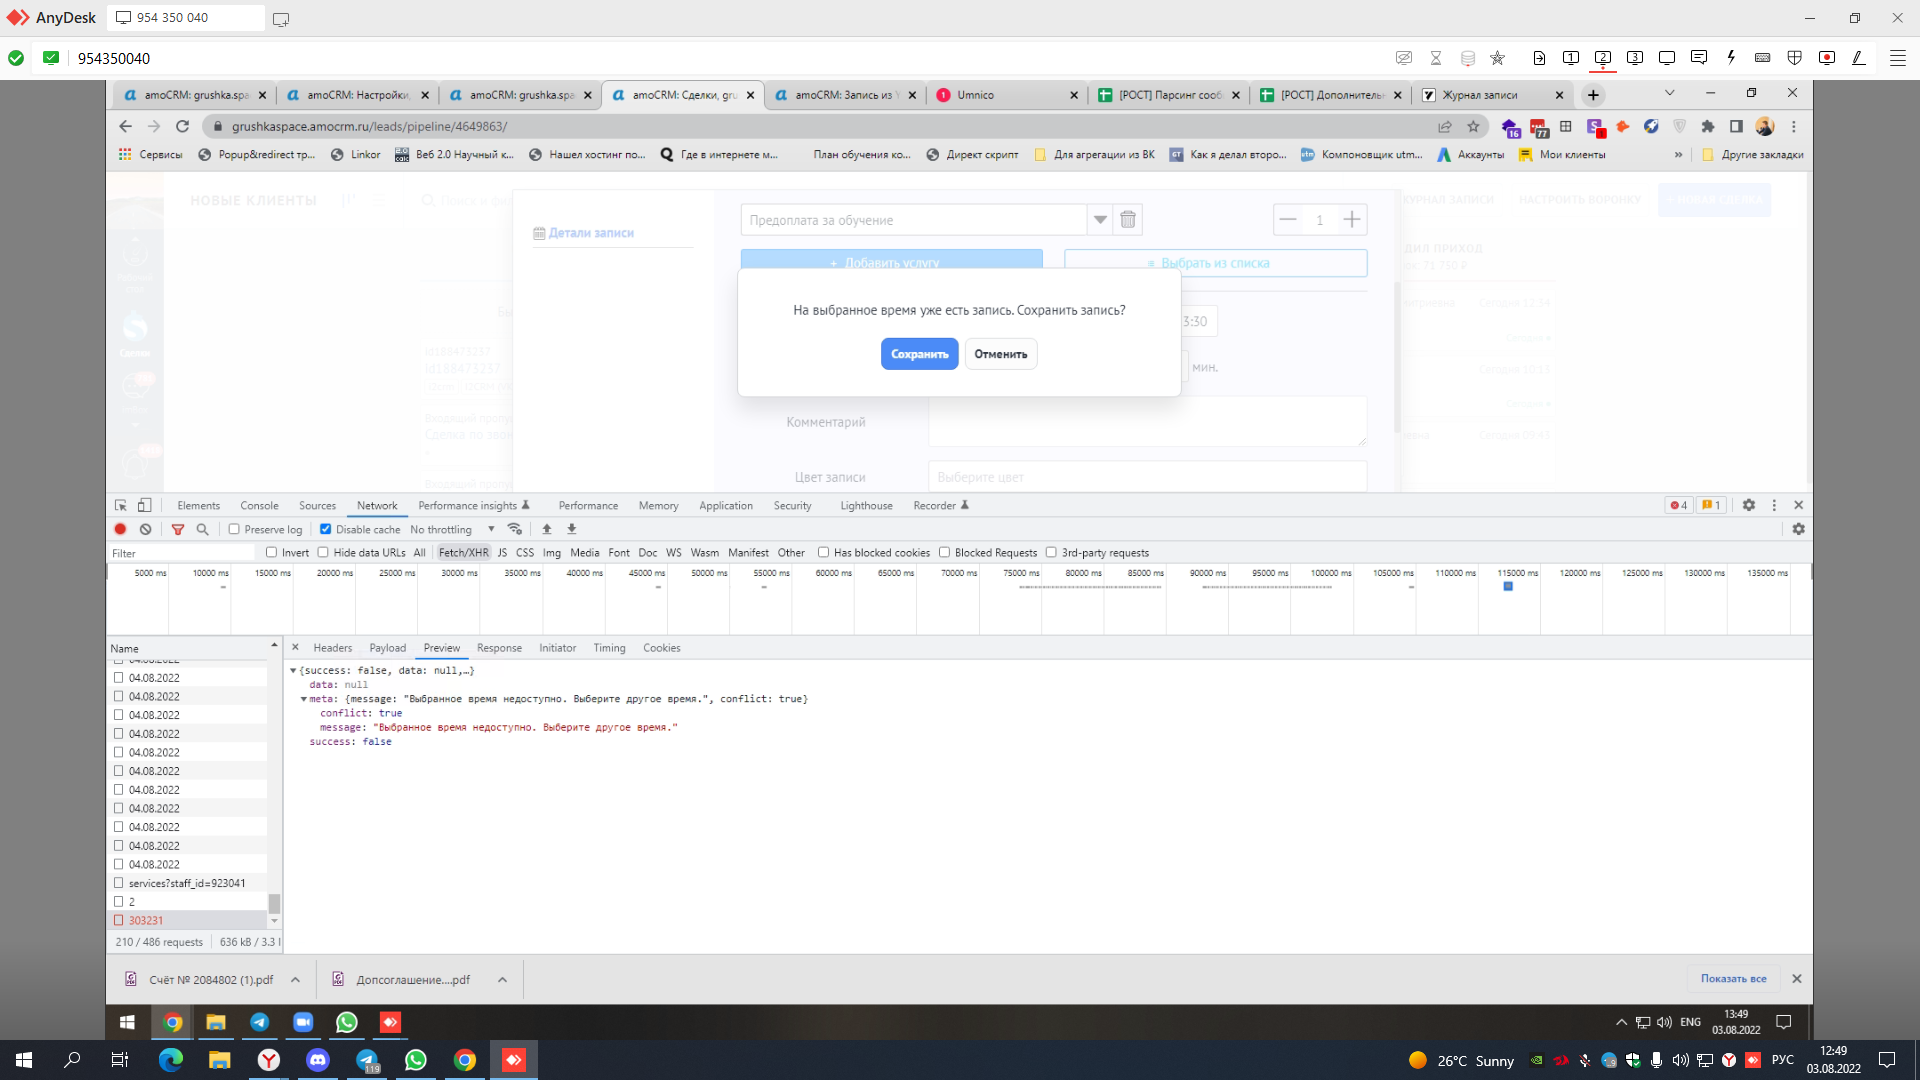Check the Hide data URLs option
Screen dimensions: 1920x1080
[x=323, y=552]
